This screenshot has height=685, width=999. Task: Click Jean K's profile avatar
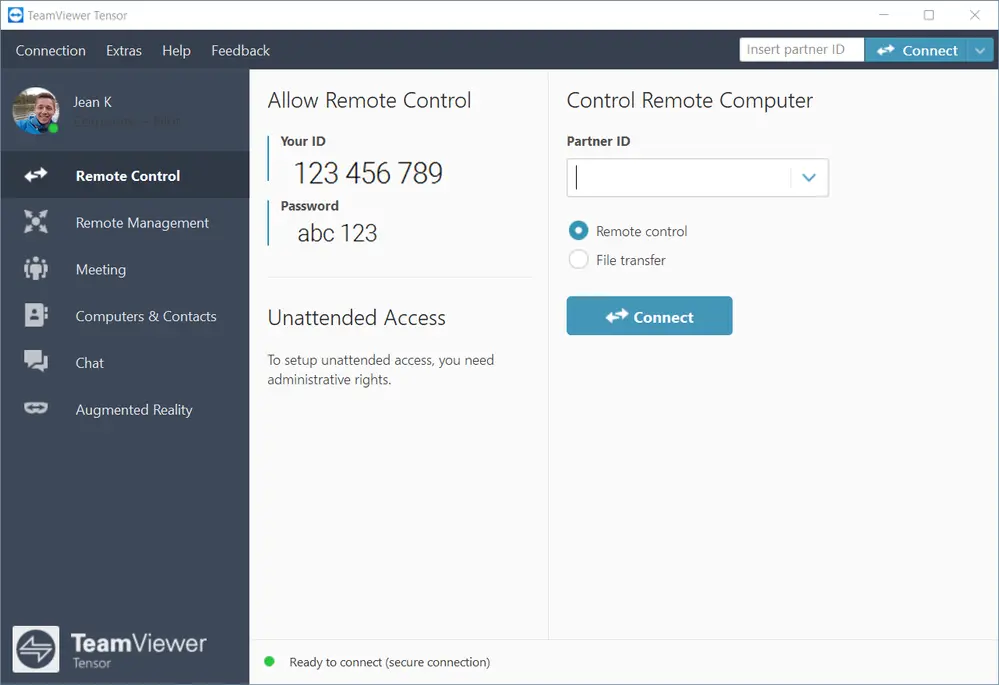[x=36, y=110]
